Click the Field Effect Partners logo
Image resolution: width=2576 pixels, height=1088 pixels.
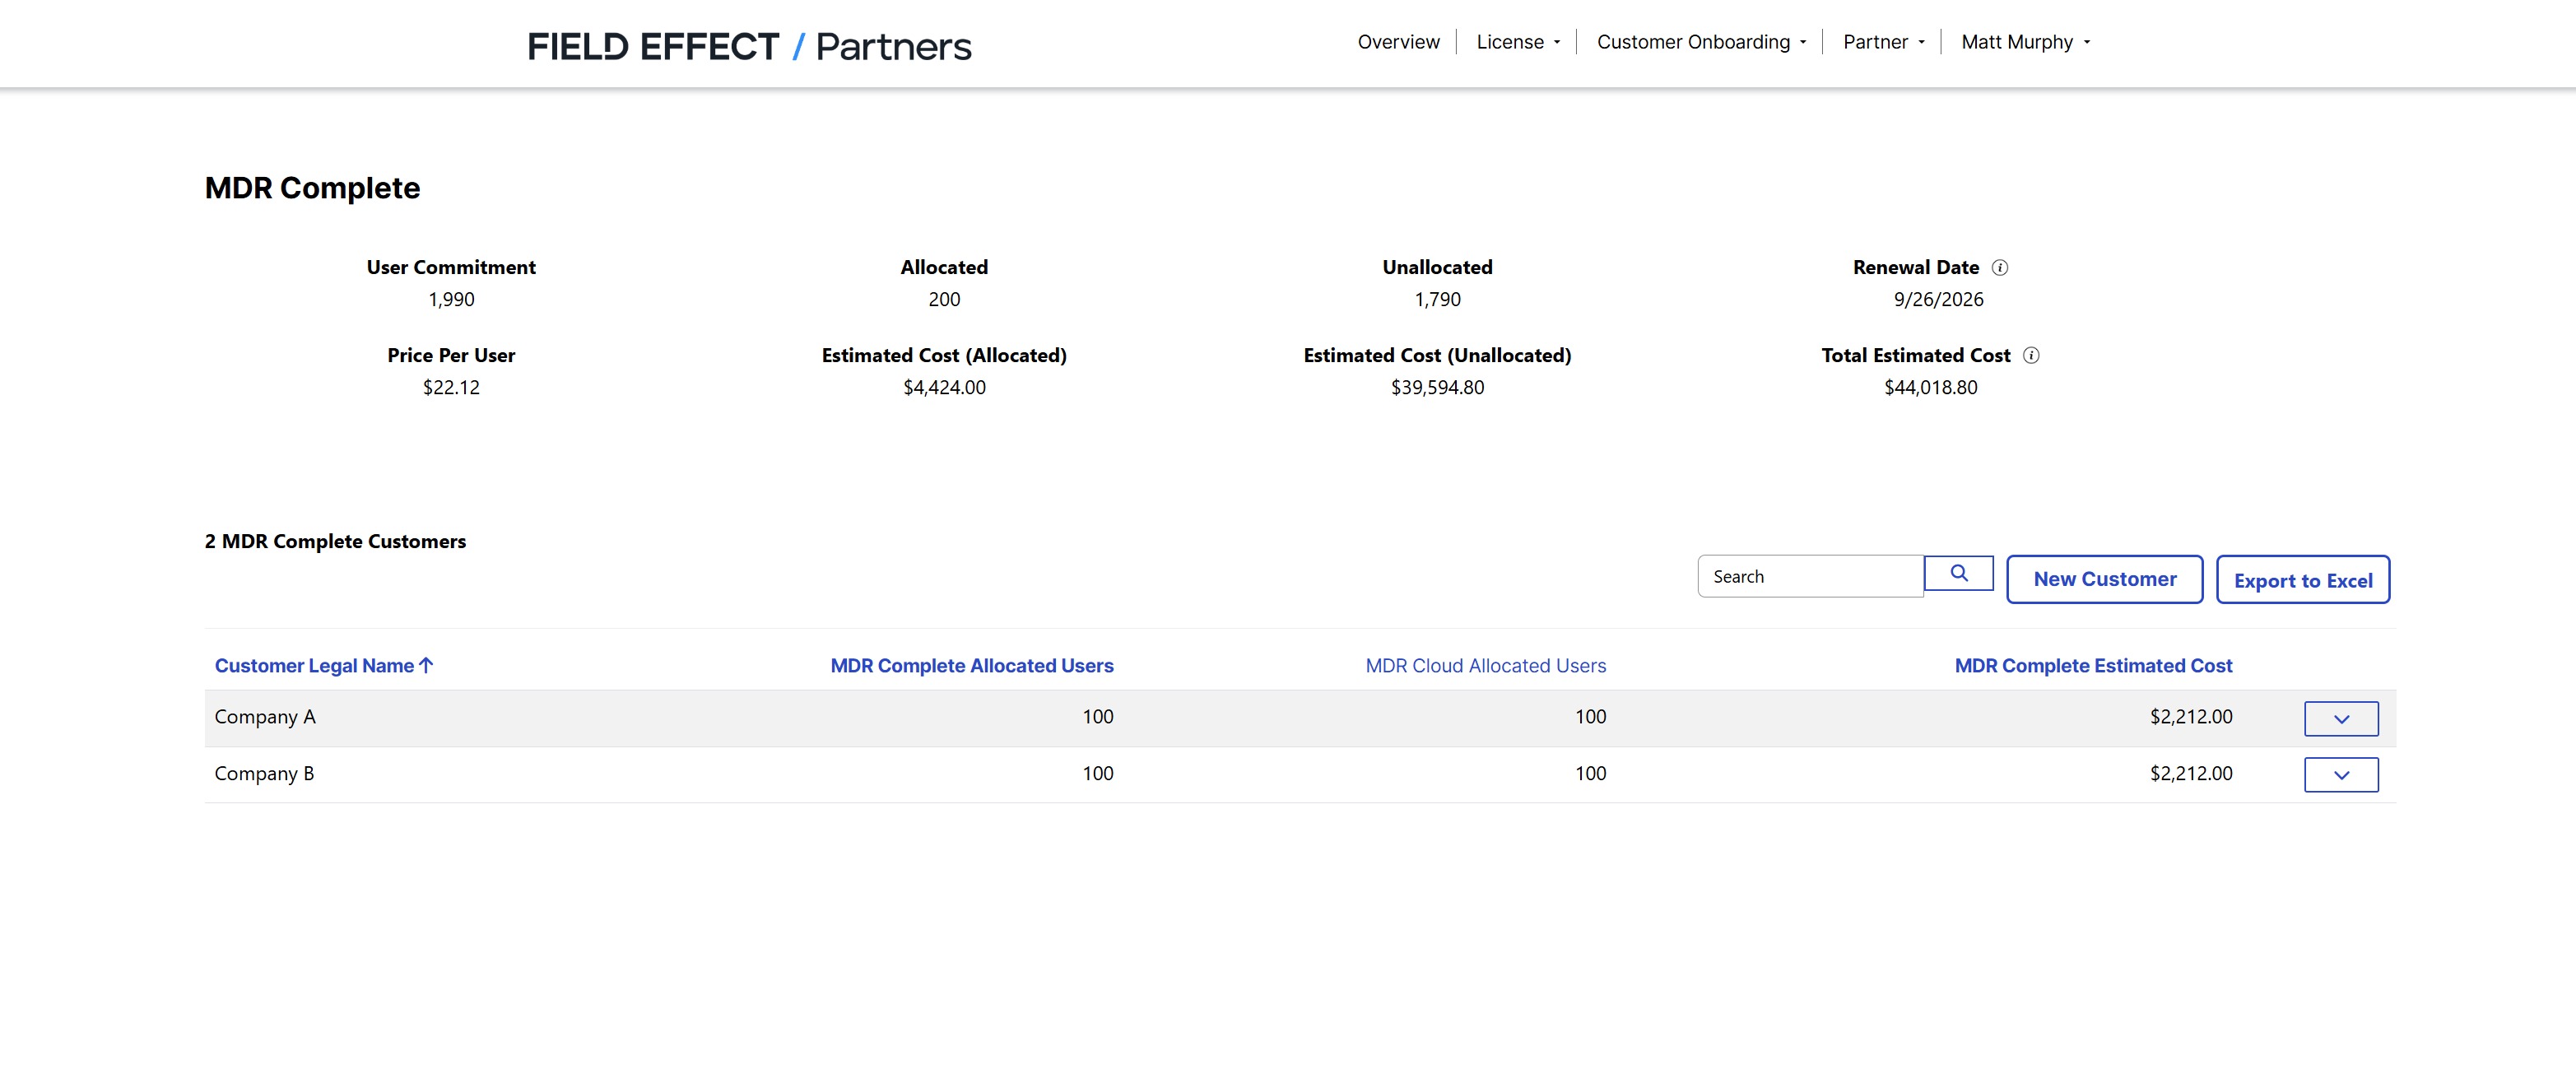pyautogui.click(x=748, y=46)
